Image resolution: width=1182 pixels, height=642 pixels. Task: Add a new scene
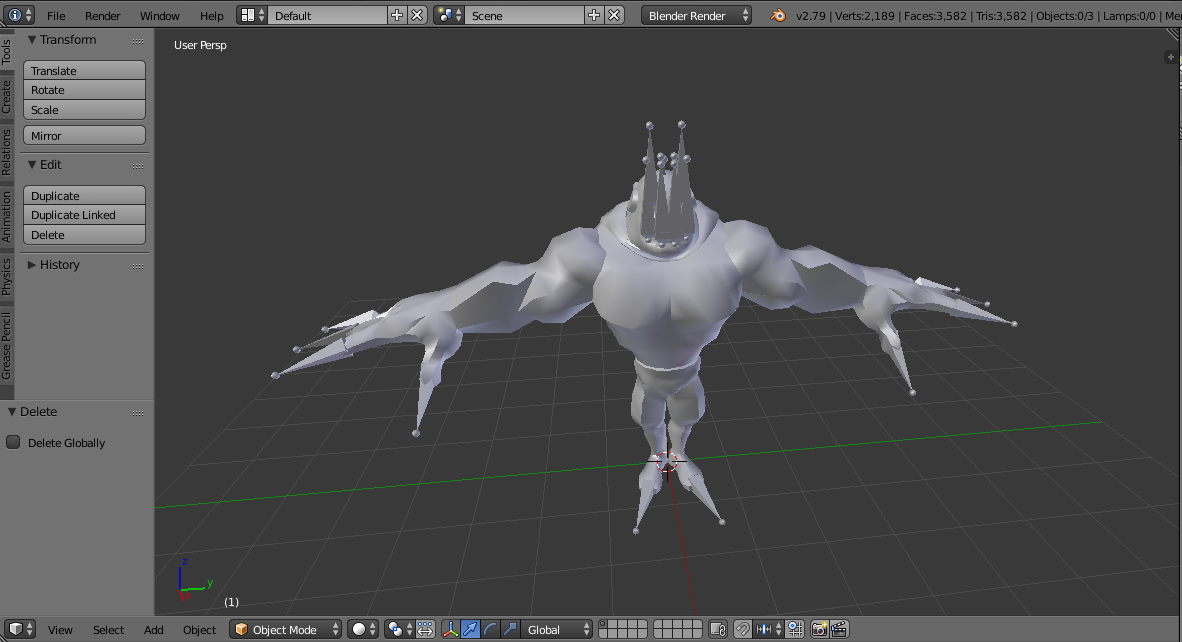click(x=594, y=15)
